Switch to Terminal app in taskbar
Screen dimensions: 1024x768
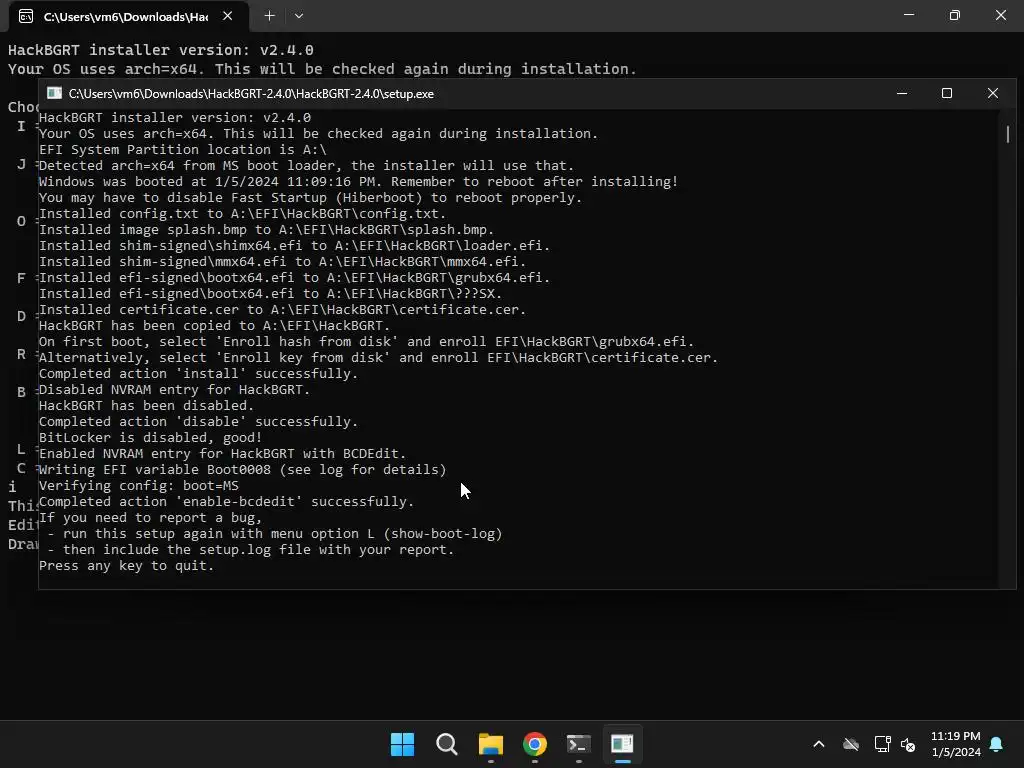pos(579,744)
